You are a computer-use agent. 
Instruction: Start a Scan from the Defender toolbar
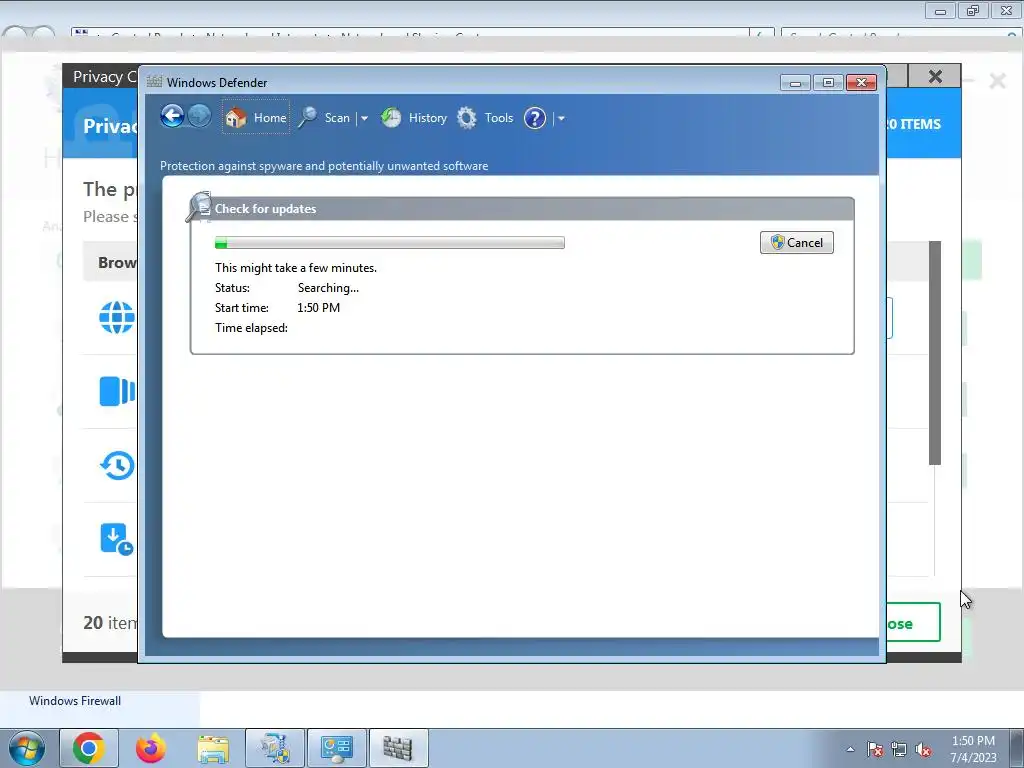pos(337,118)
